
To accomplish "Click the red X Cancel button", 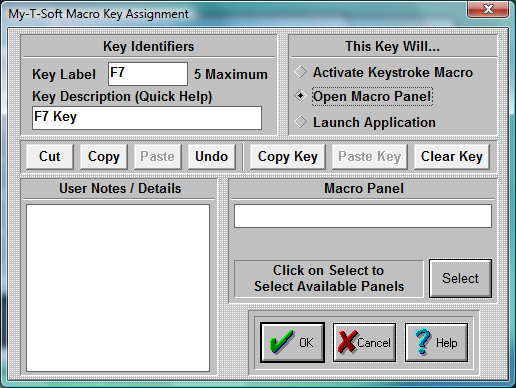I will pyautogui.click(x=364, y=342).
